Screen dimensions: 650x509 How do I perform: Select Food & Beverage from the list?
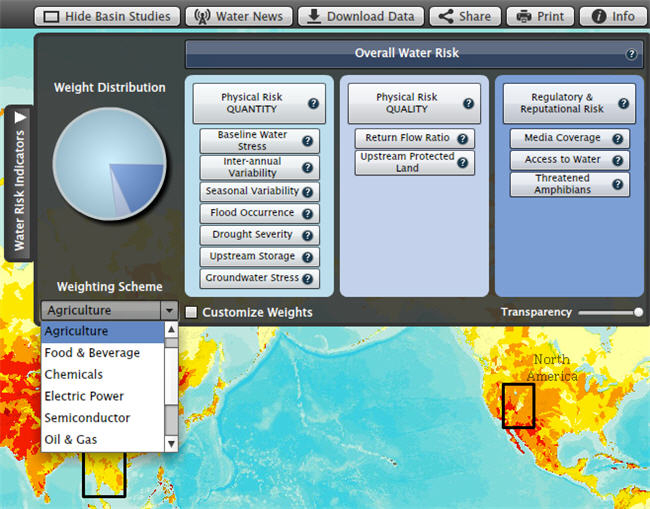tap(92, 353)
